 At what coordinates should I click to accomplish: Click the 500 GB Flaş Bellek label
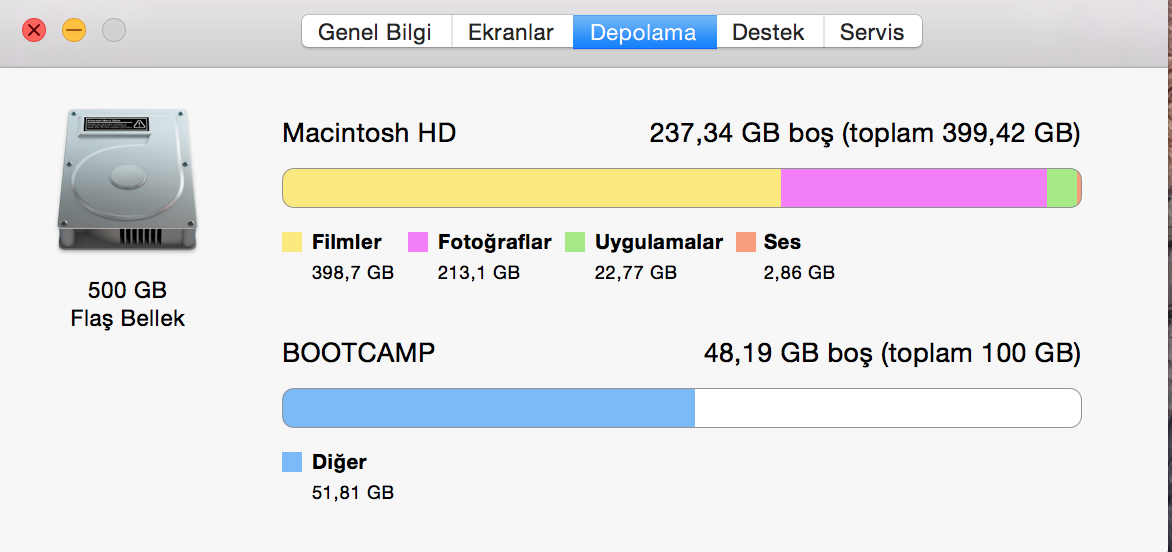tap(128, 304)
